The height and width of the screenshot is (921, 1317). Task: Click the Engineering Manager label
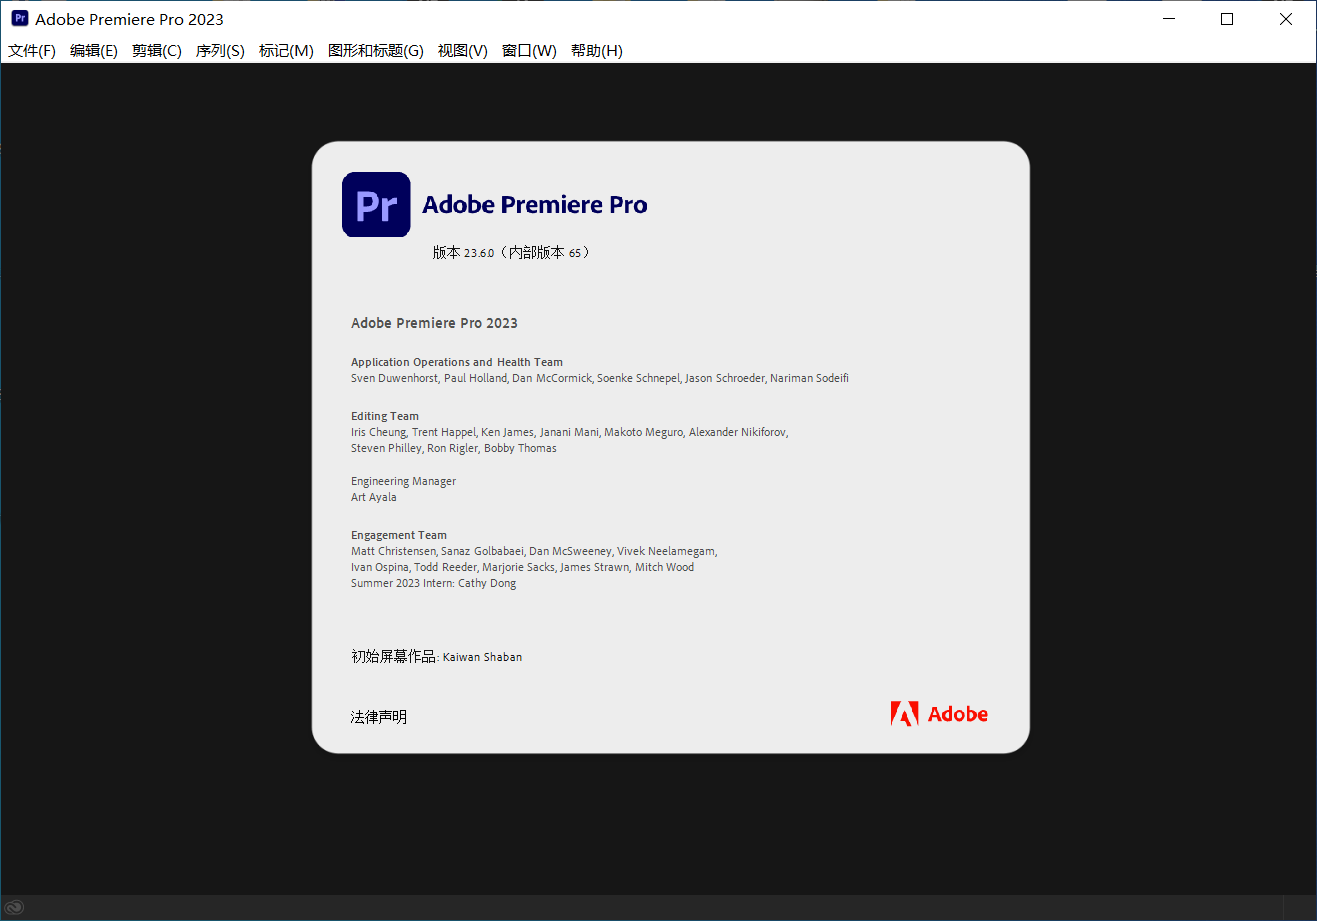403,481
